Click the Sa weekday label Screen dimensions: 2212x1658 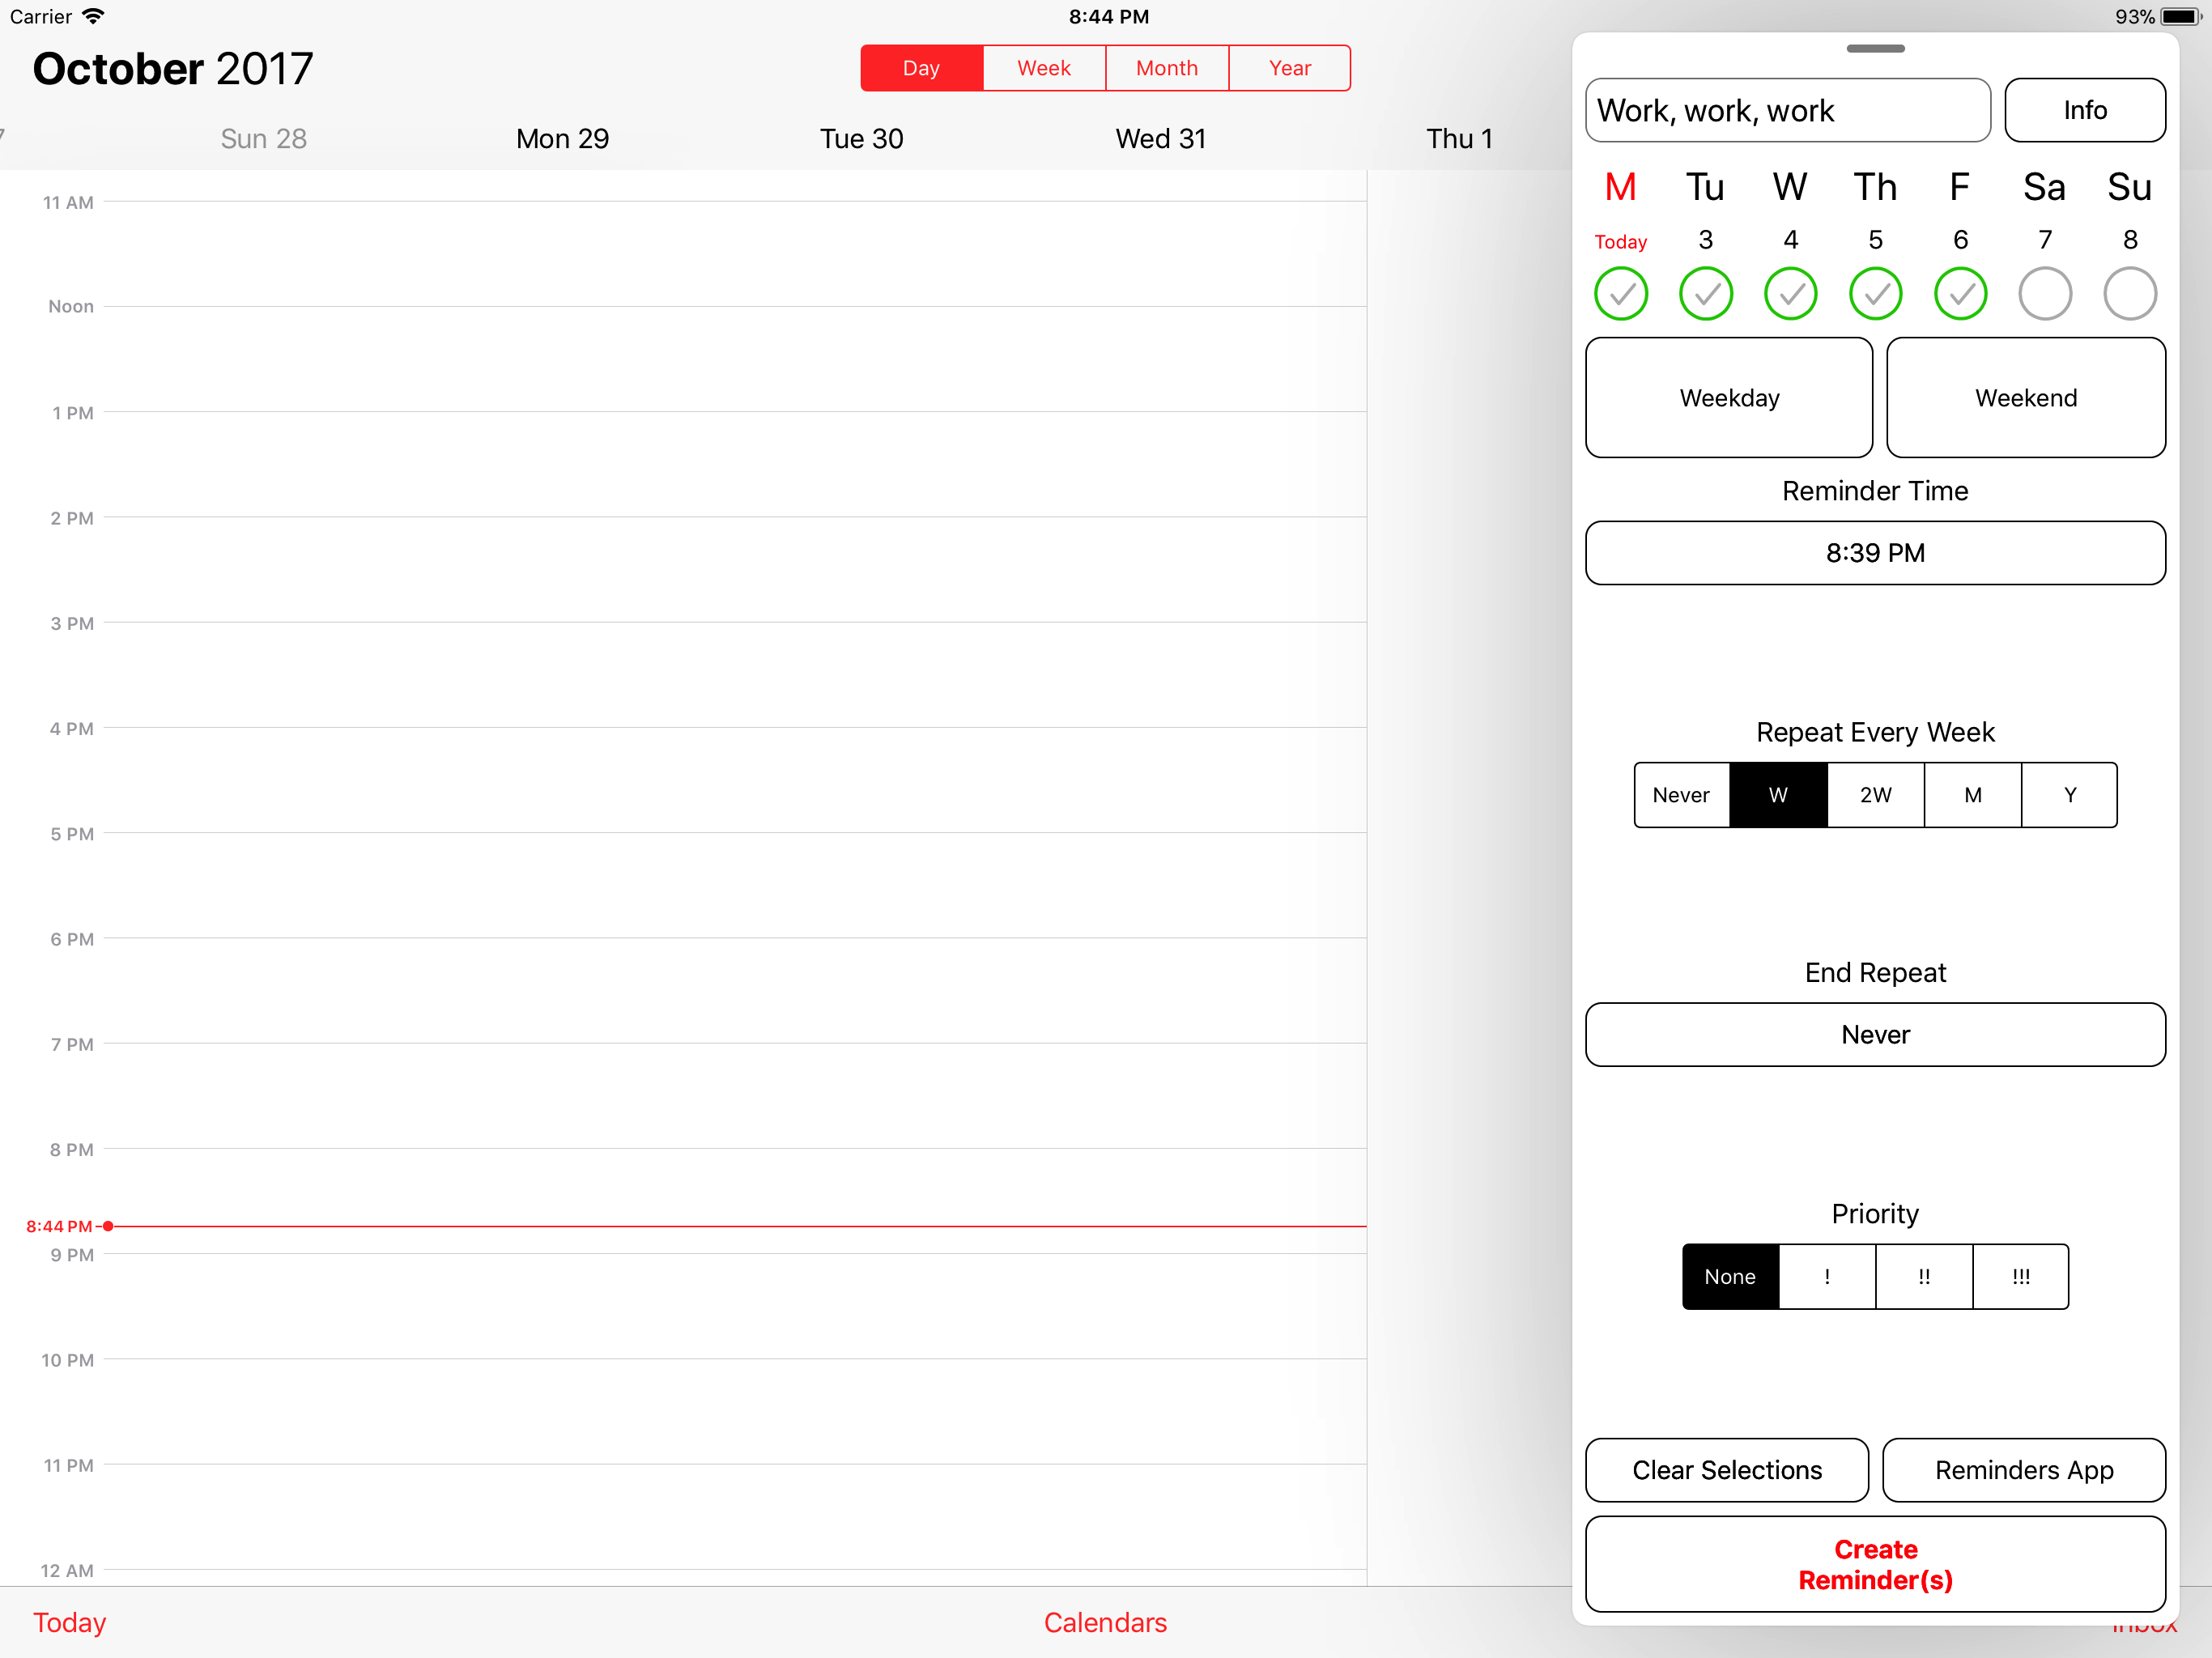[x=2045, y=187]
